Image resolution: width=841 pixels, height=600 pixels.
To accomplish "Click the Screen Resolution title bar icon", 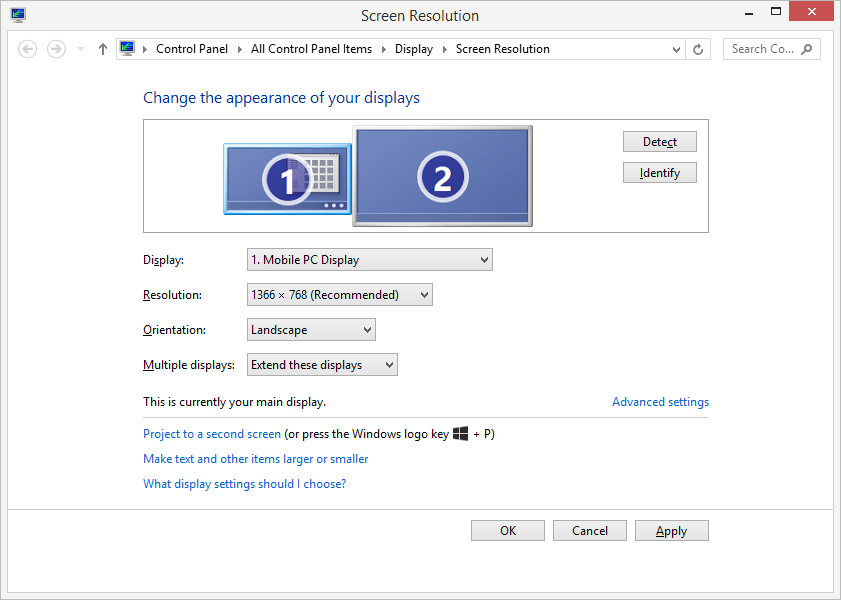I will tap(17, 15).
